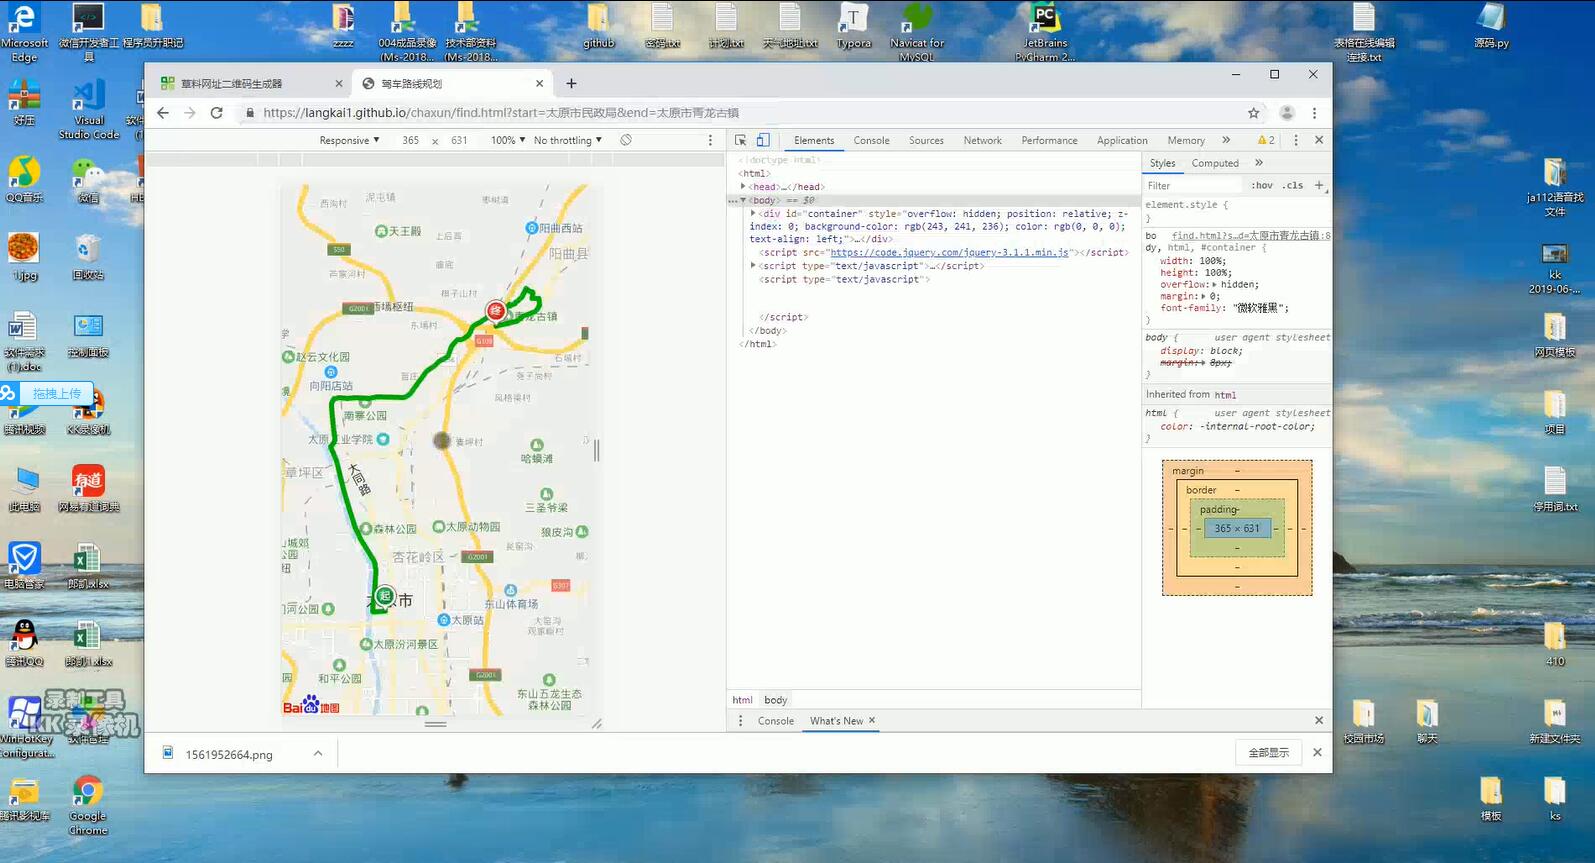Click the Baidu map logo
This screenshot has width=1595, height=863.
pyautogui.click(x=311, y=706)
